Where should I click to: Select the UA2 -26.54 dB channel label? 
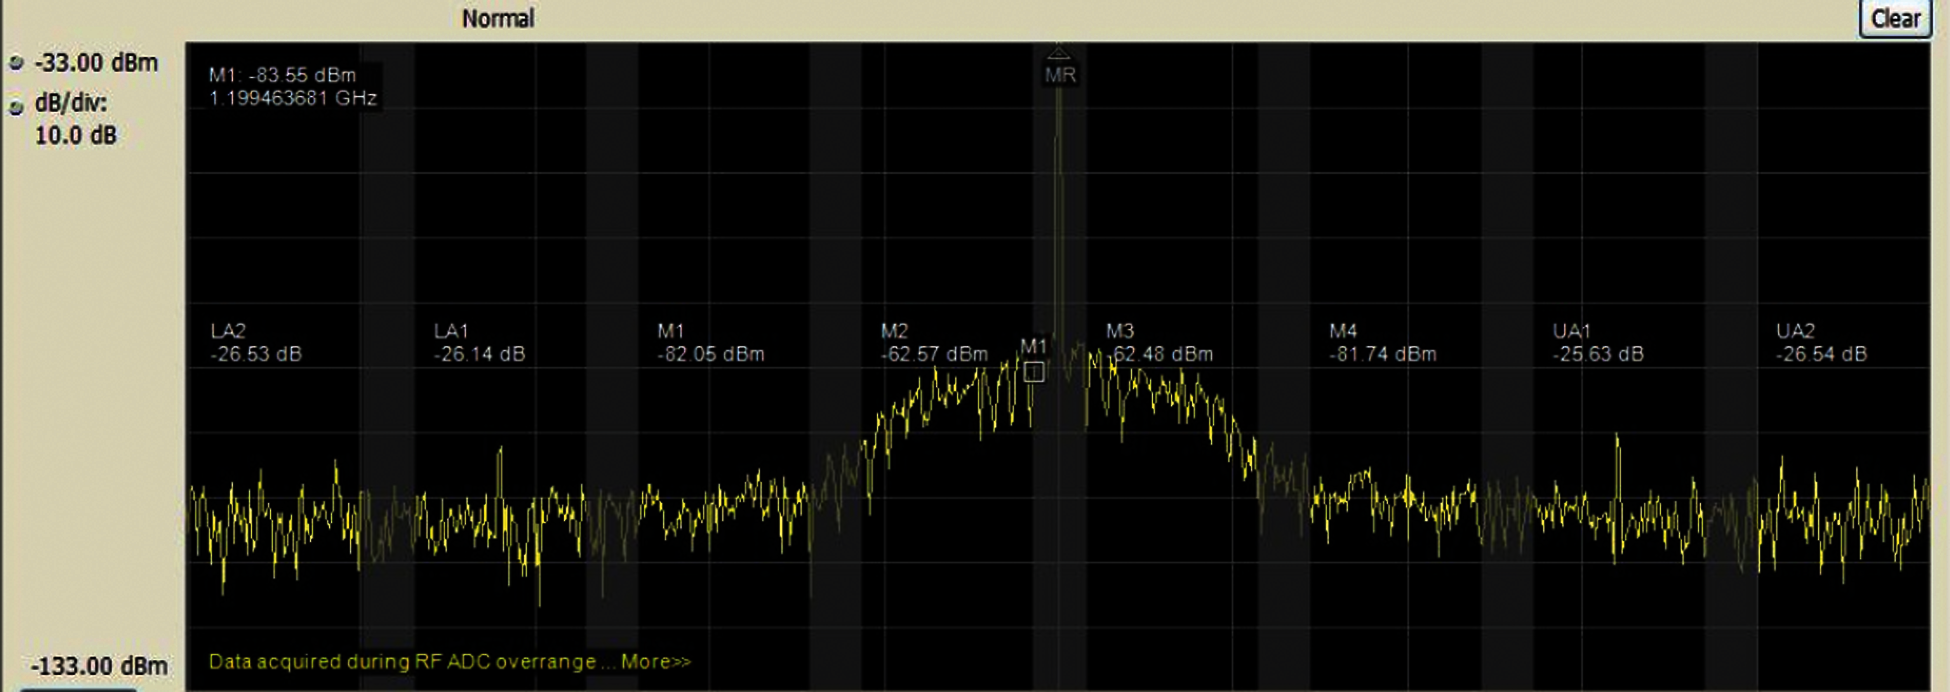tap(1820, 343)
